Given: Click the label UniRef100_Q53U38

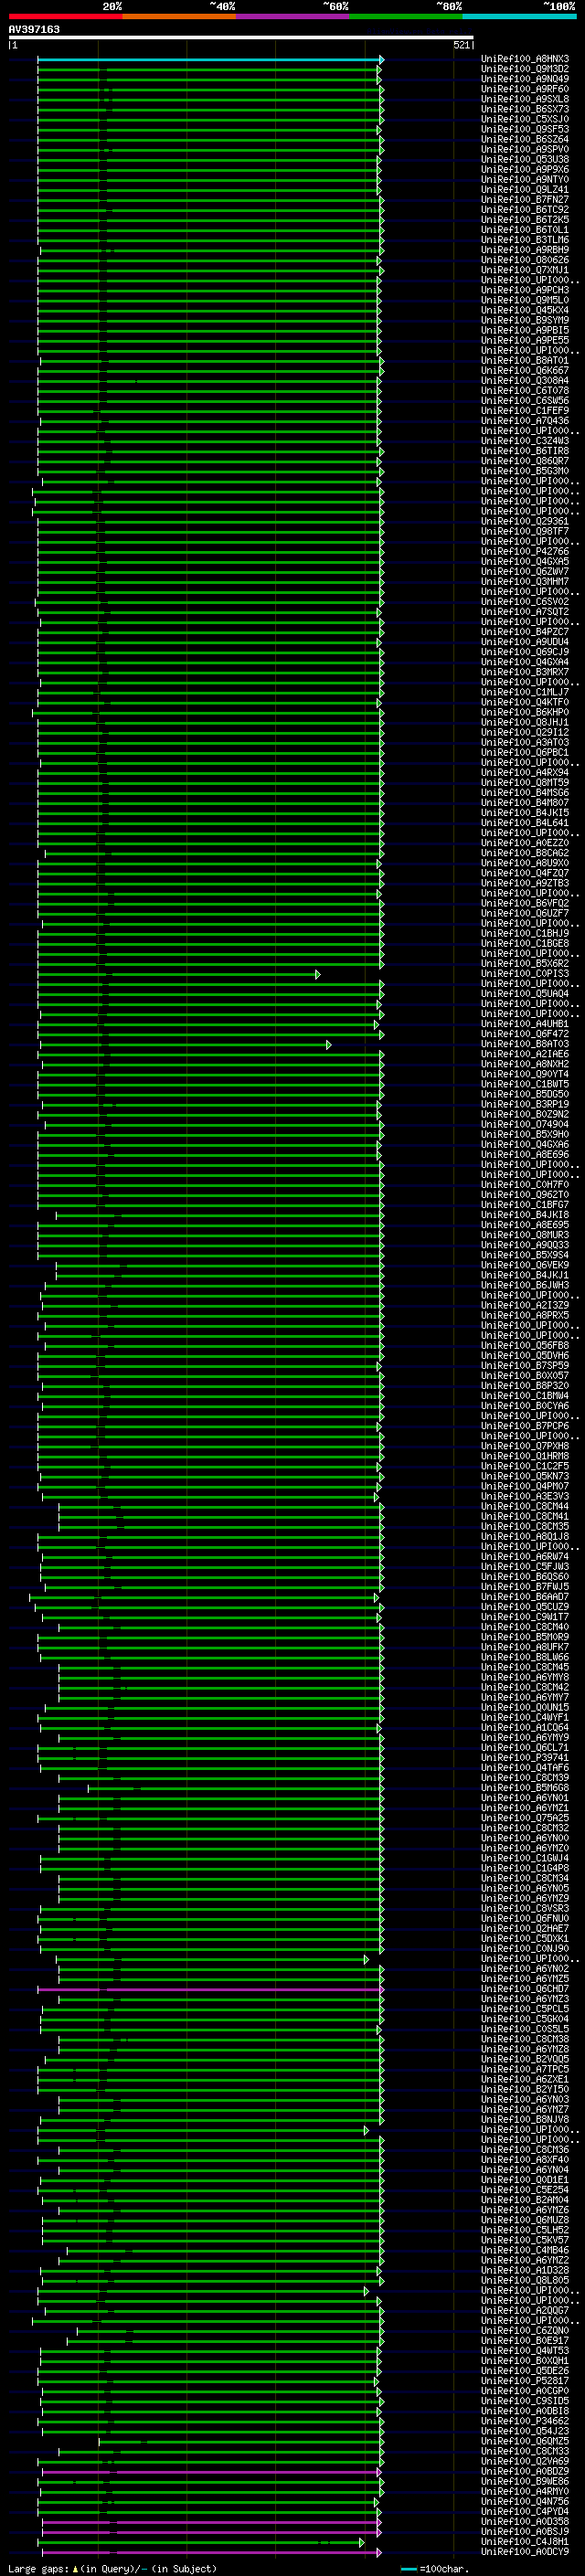Looking at the screenshot, I should point(525,159).
